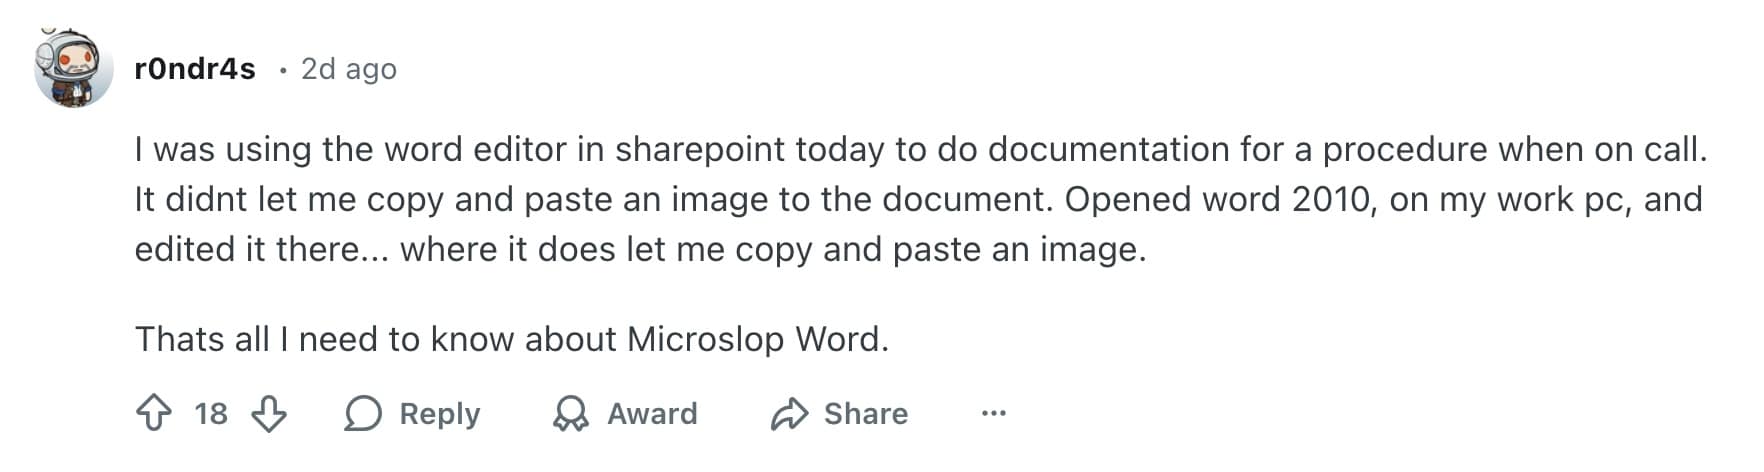
Task: Click the Award ribbon icon
Action: pyautogui.click(x=571, y=413)
